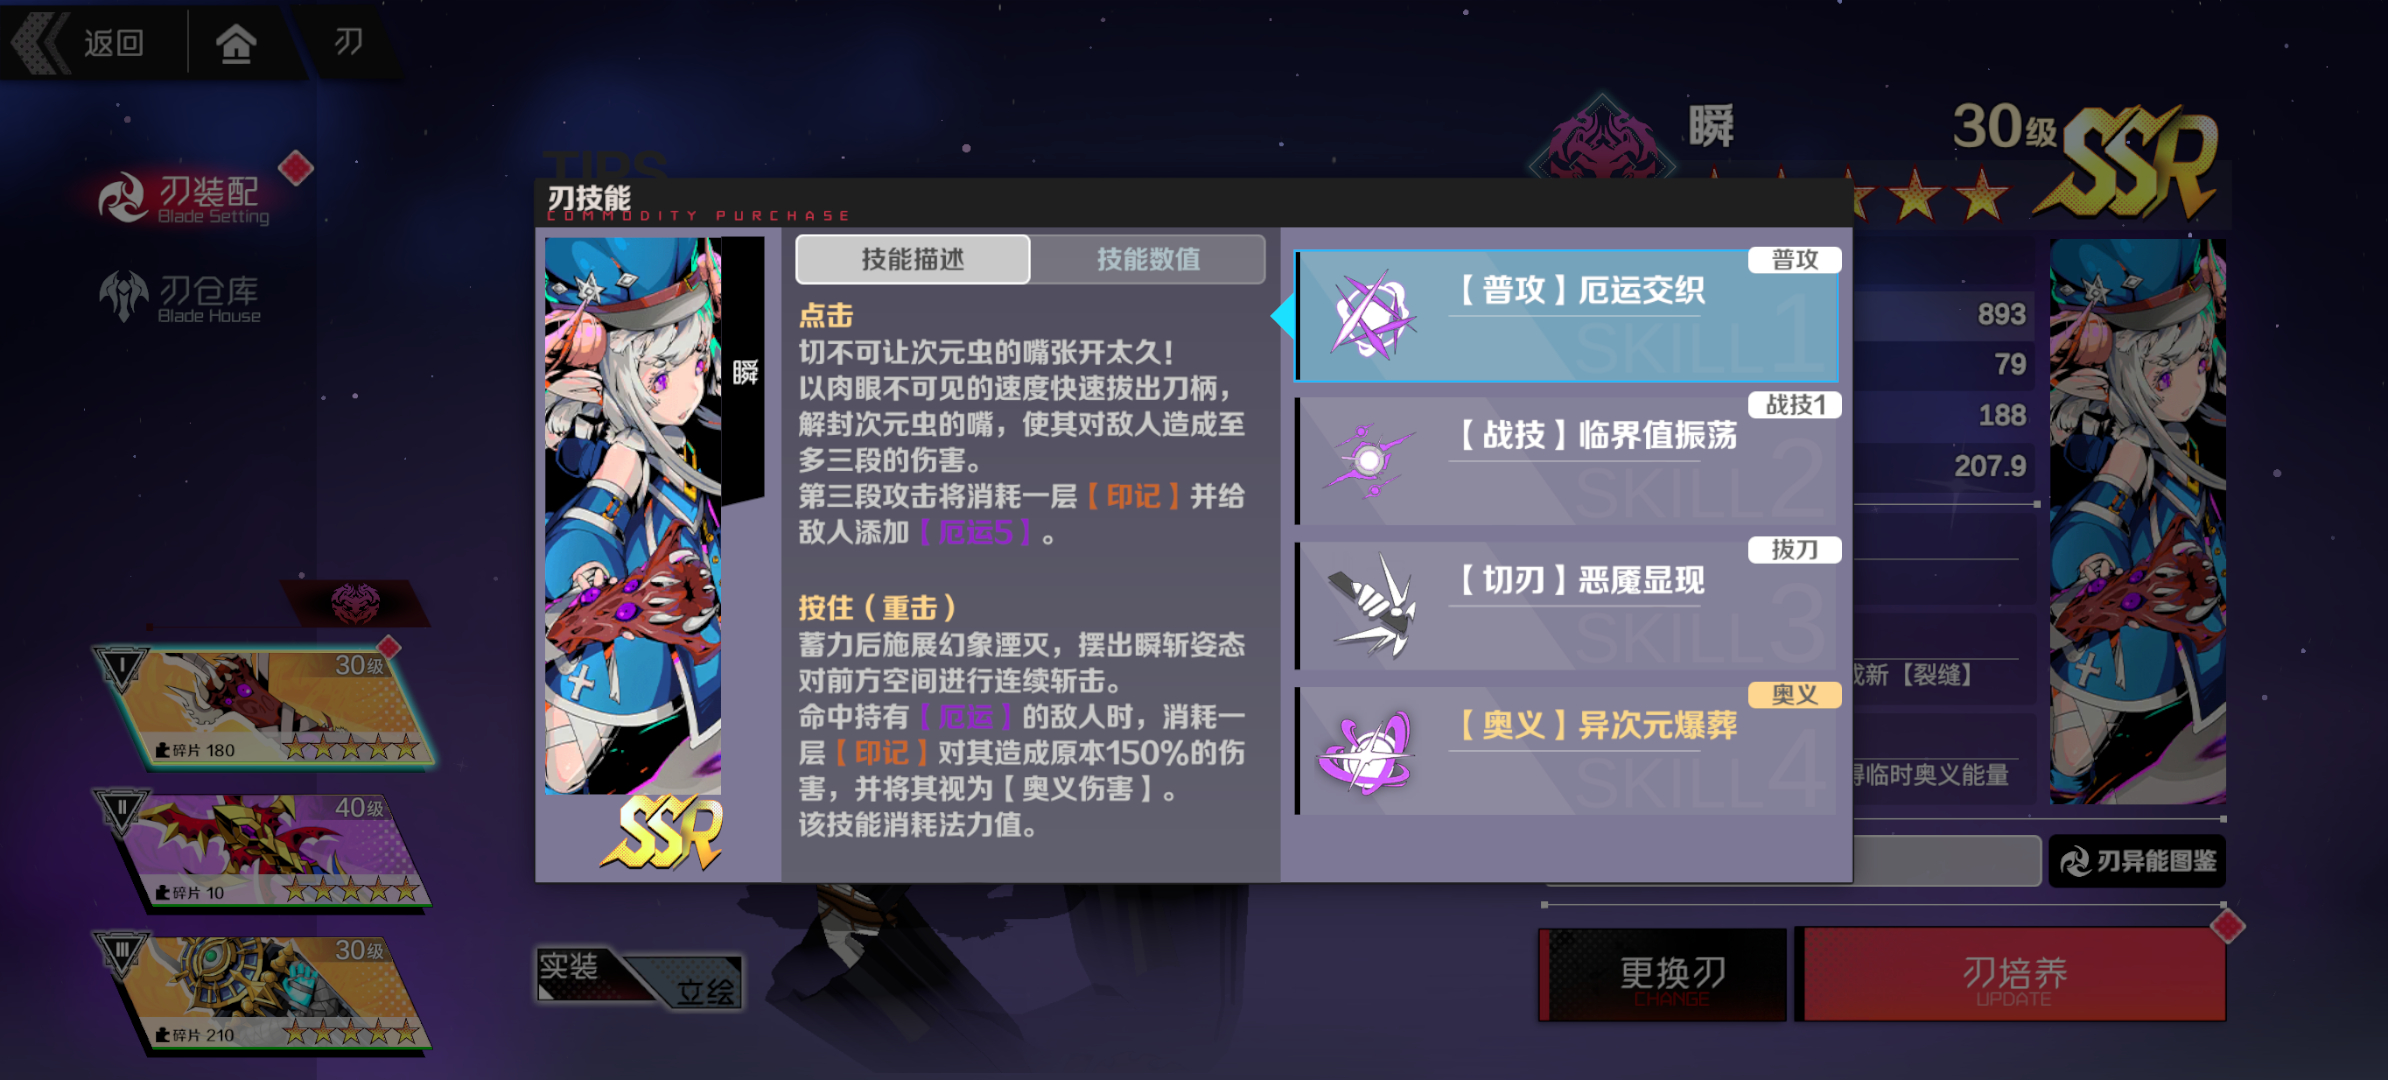Click the 返回 back arrow button
Image resolution: width=2388 pixels, height=1080 pixels.
tap(82, 43)
